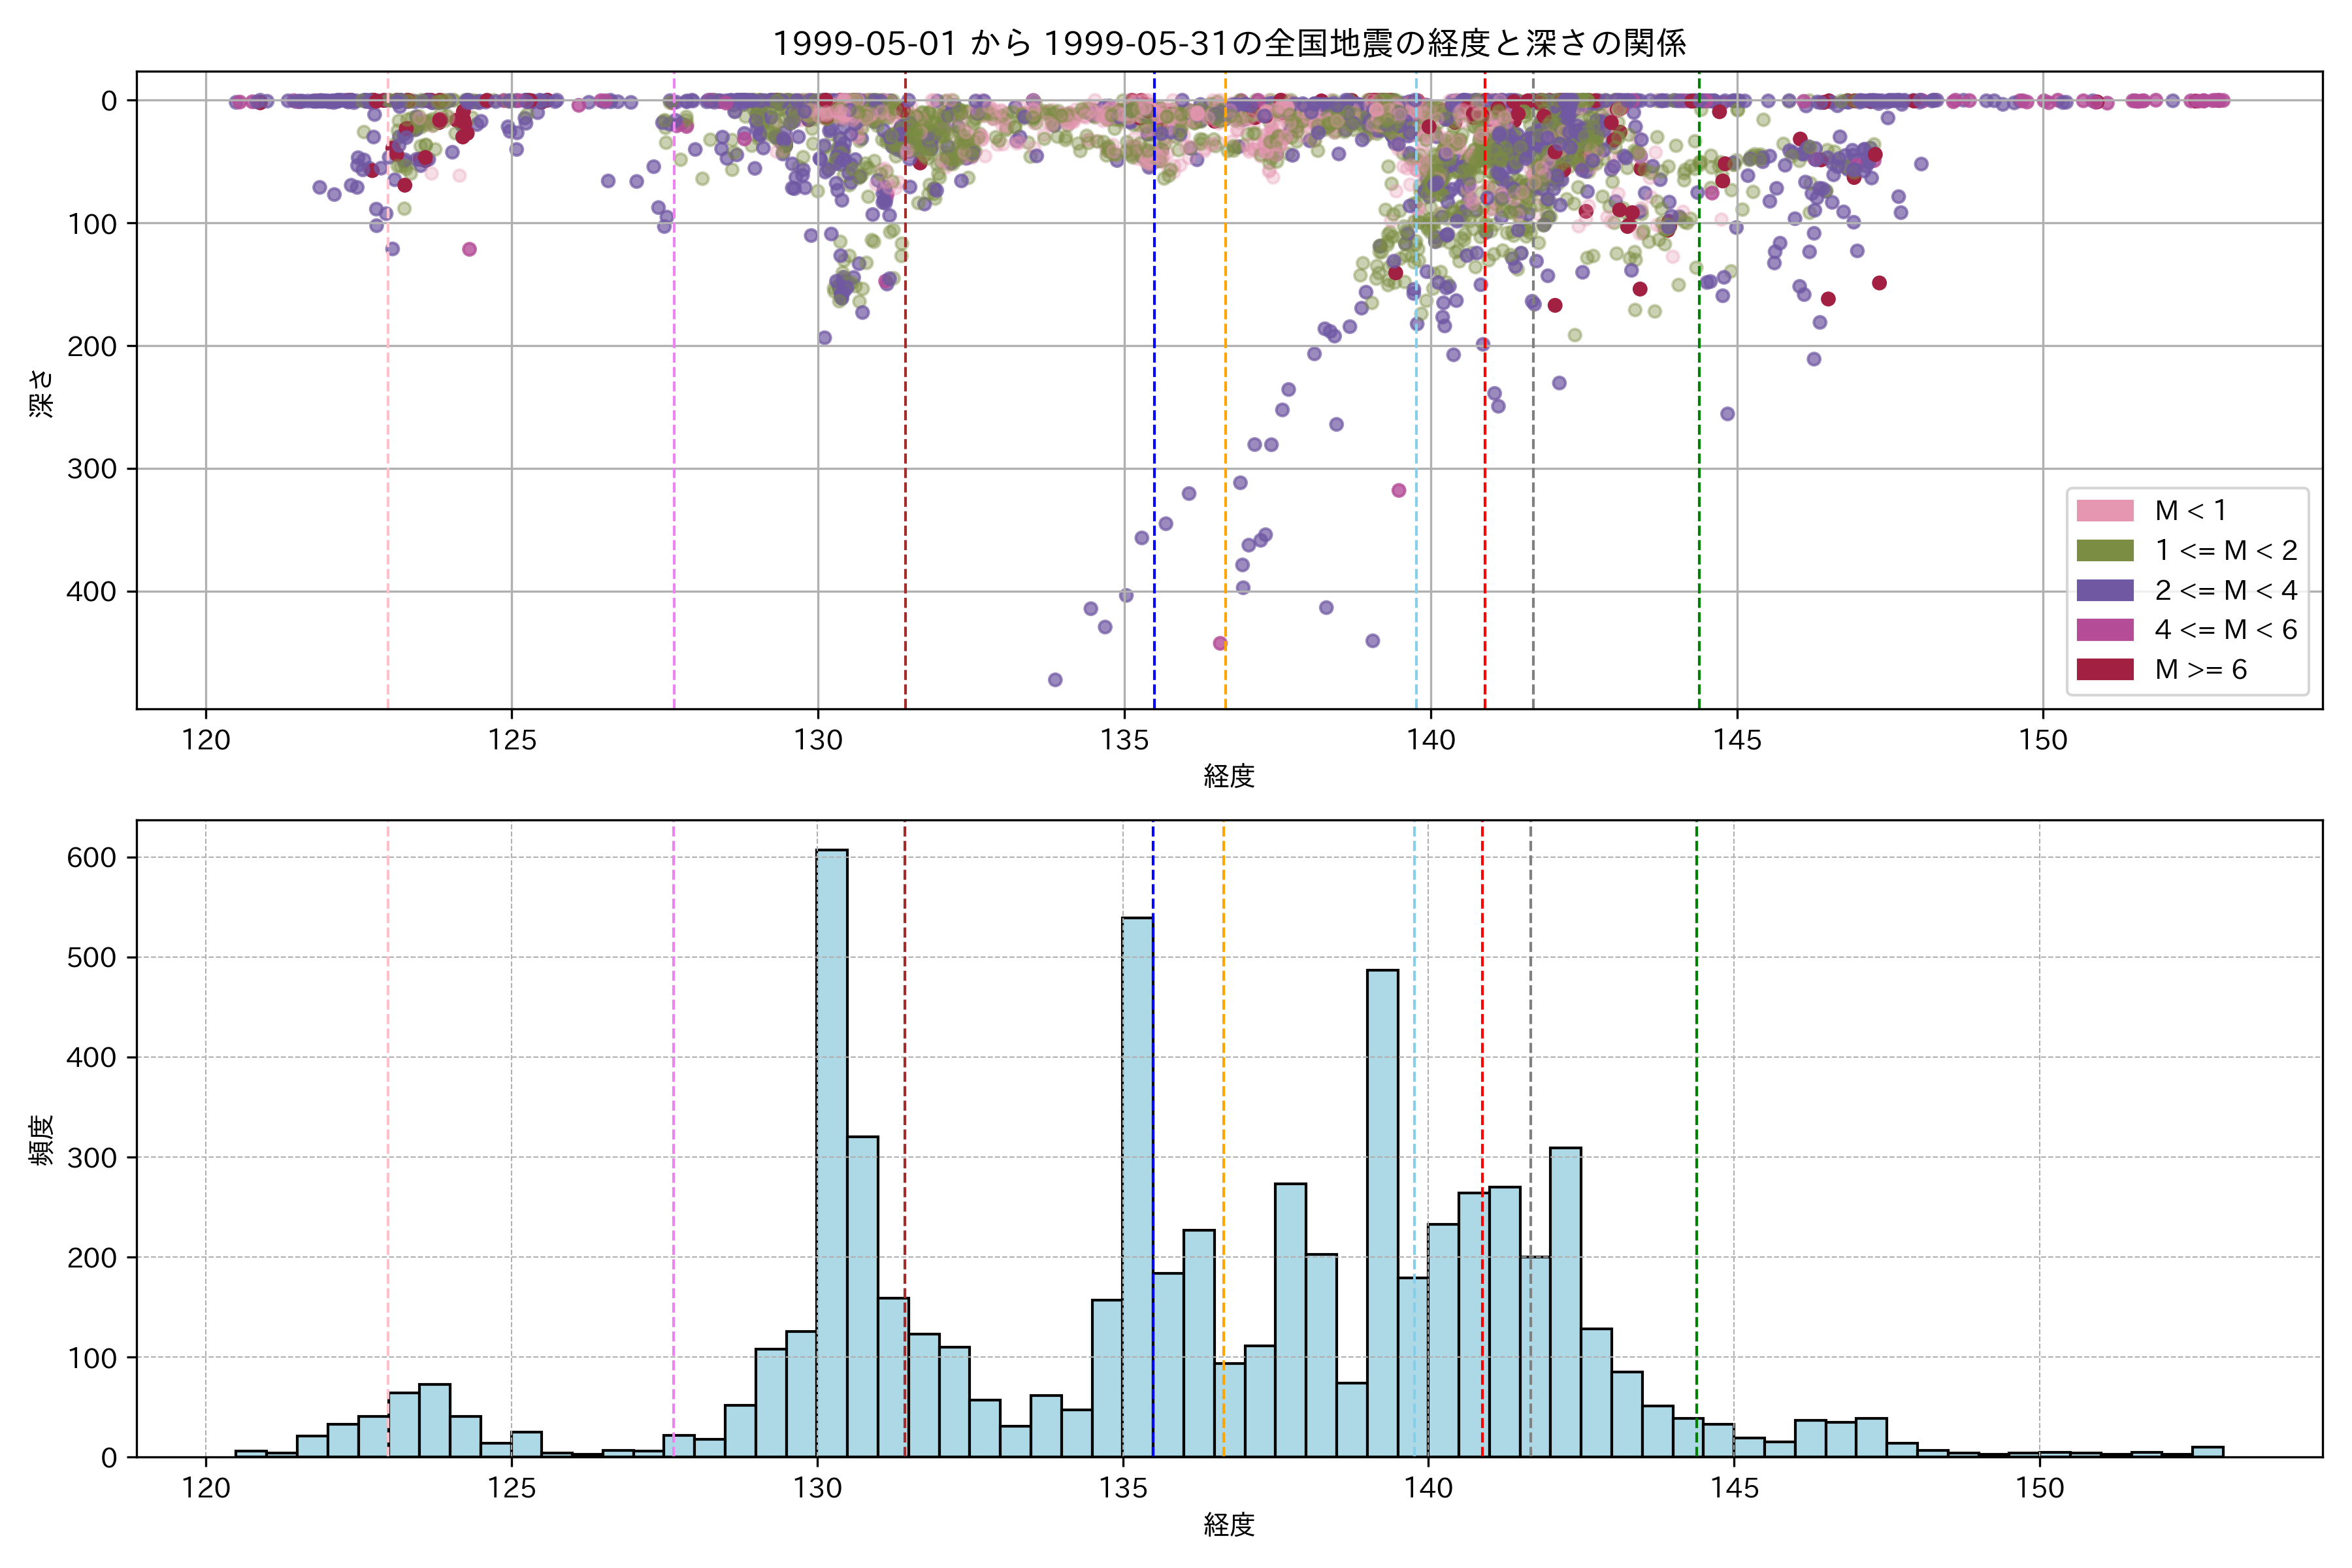The image size is (2352, 1568).
Task: Click the histogram bar peaking near 490
Action: pos(1382,1210)
